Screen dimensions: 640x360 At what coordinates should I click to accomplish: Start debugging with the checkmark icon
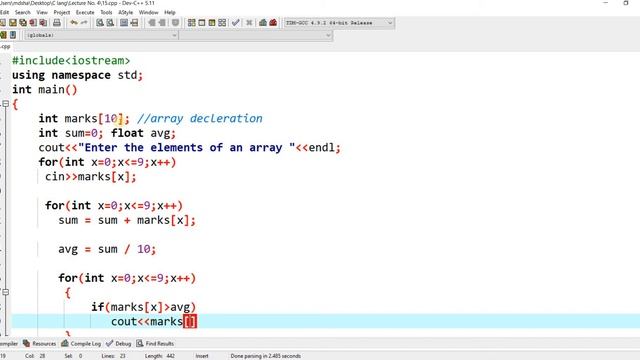click(x=236, y=23)
